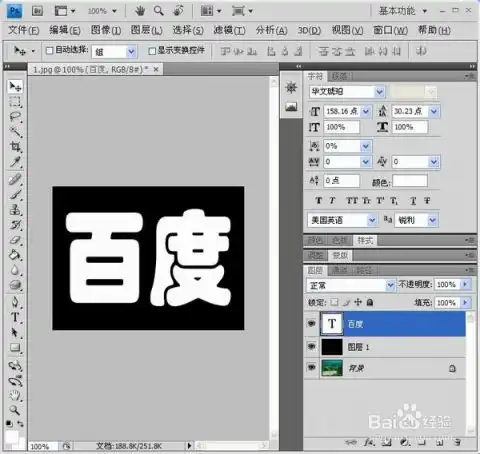This screenshot has width=480, height=454.
Task: Toggle lock position icon
Action: 358,302
